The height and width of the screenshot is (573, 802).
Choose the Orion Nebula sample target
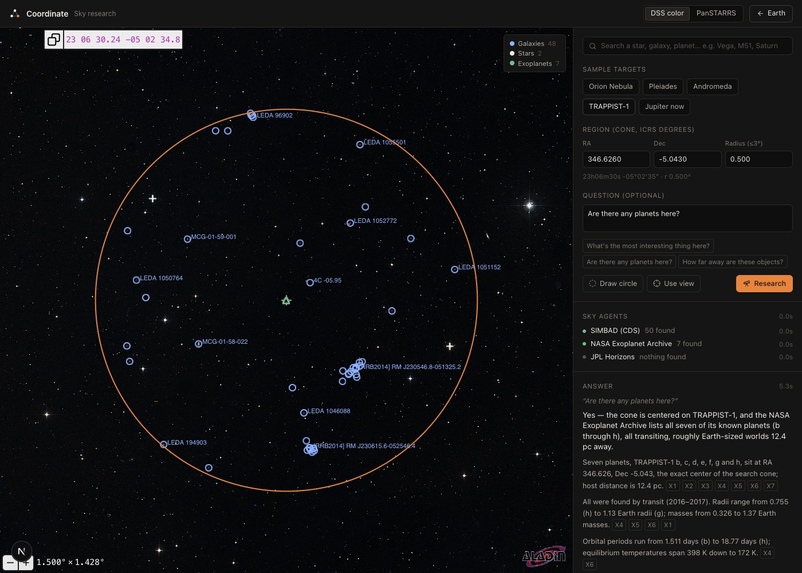(x=610, y=86)
